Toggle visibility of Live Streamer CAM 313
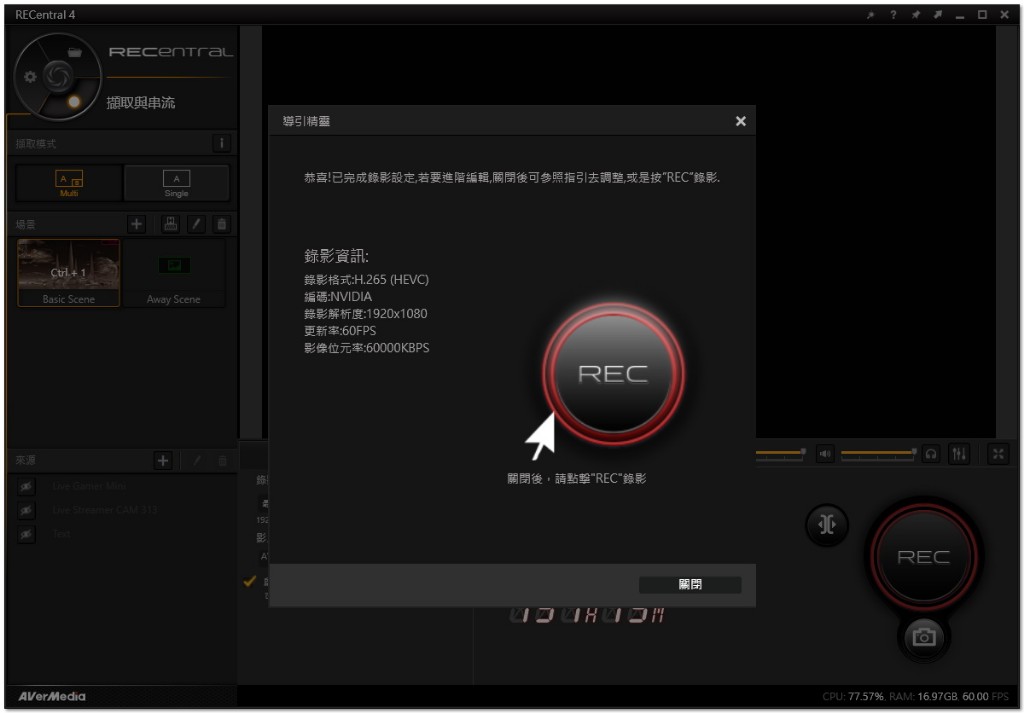 pos(26,509)
